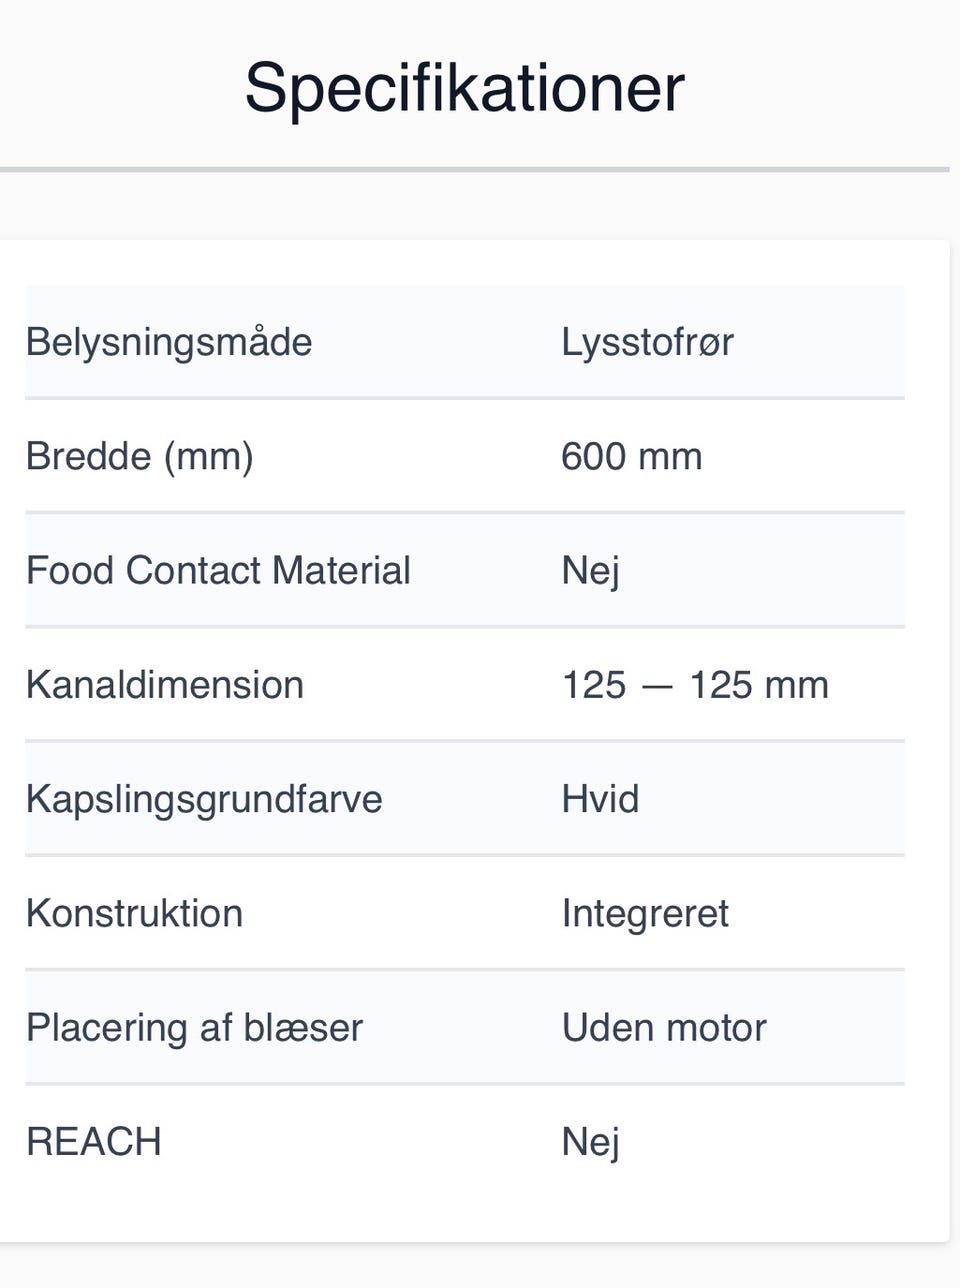Tap the Konstruktion label
Image resolution: width=960 pixels, height=1288 pixels.
pos(134,913)
